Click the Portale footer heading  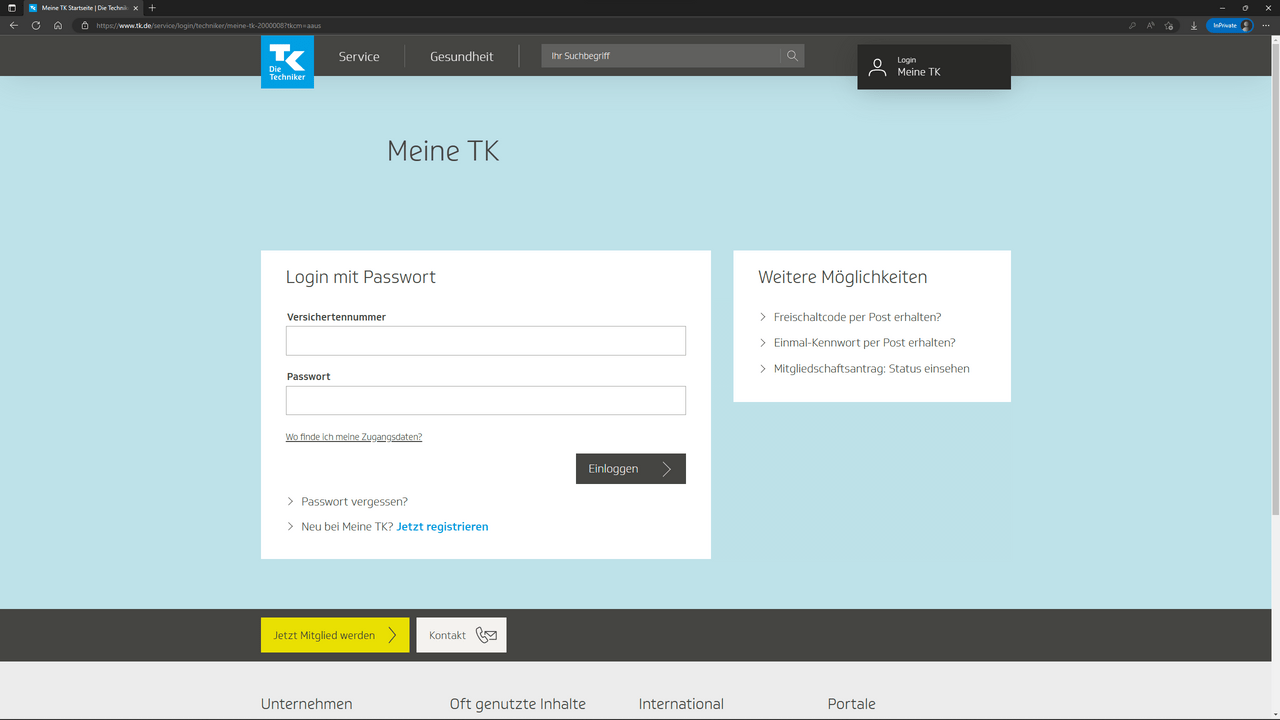[852, 704]
